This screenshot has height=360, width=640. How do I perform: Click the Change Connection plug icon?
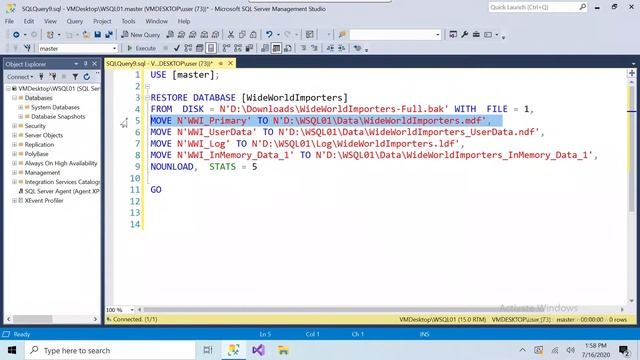pos(27,48)
